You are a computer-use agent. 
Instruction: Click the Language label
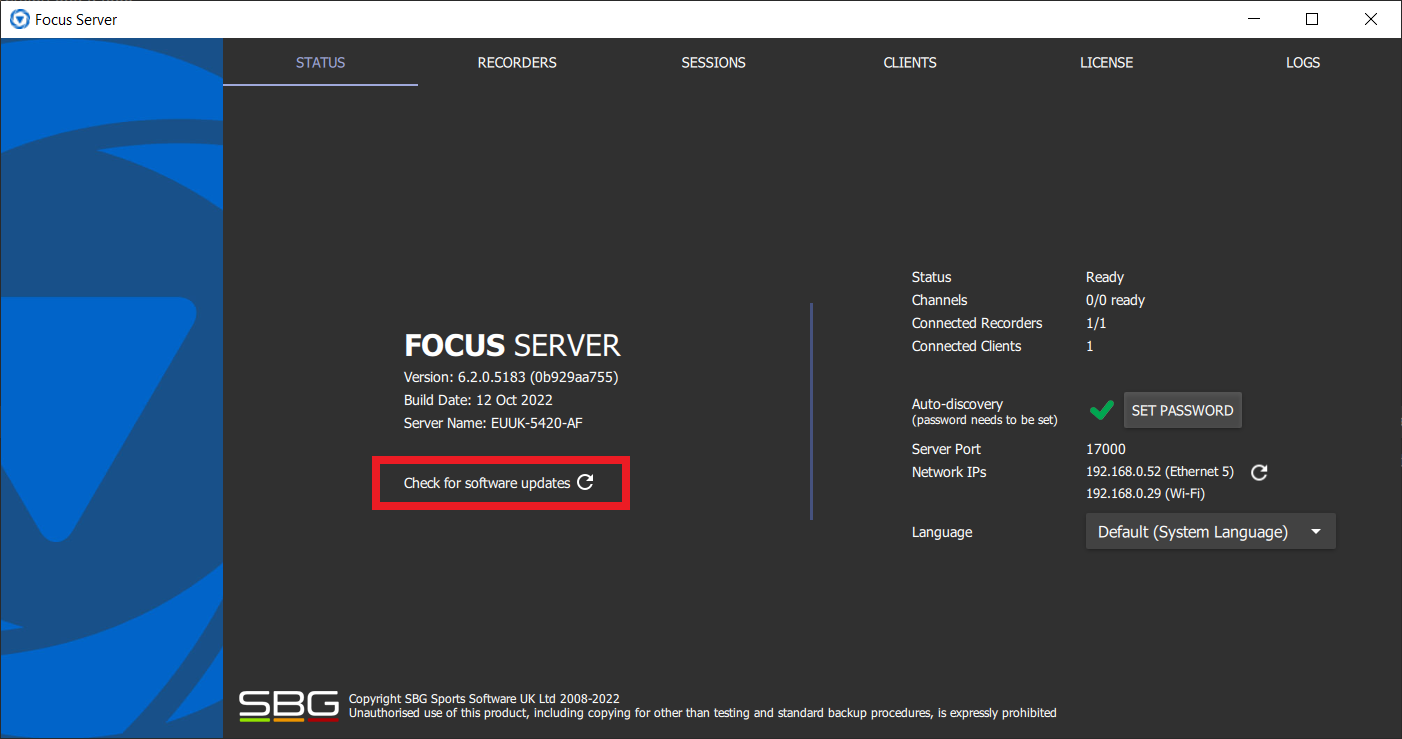click(x=942, y=532)
